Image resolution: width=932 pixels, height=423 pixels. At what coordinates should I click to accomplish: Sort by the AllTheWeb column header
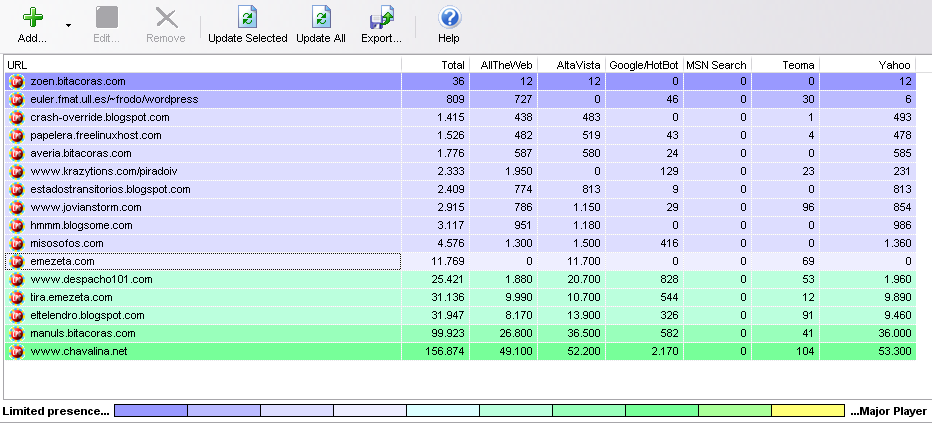tap(503, 65)
